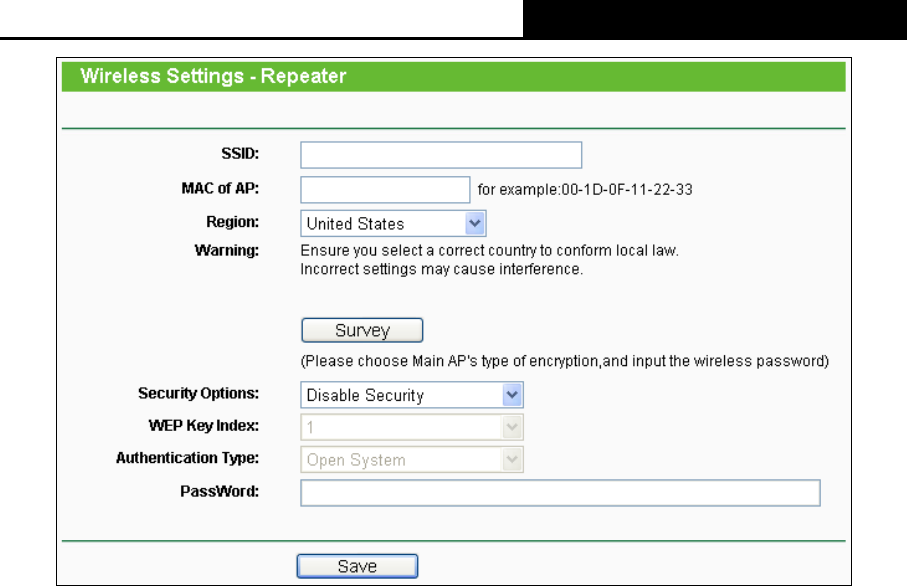Click the WEP Key Index label
The height and width of the screenshot is (586, 907).
tap(204, 426)
